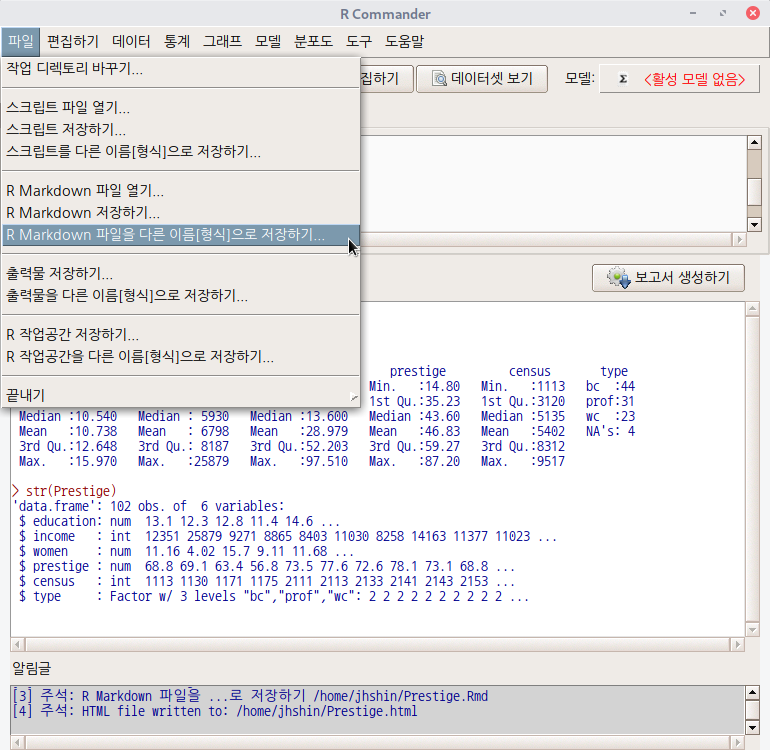Close the R Commander window

point(752,13)
